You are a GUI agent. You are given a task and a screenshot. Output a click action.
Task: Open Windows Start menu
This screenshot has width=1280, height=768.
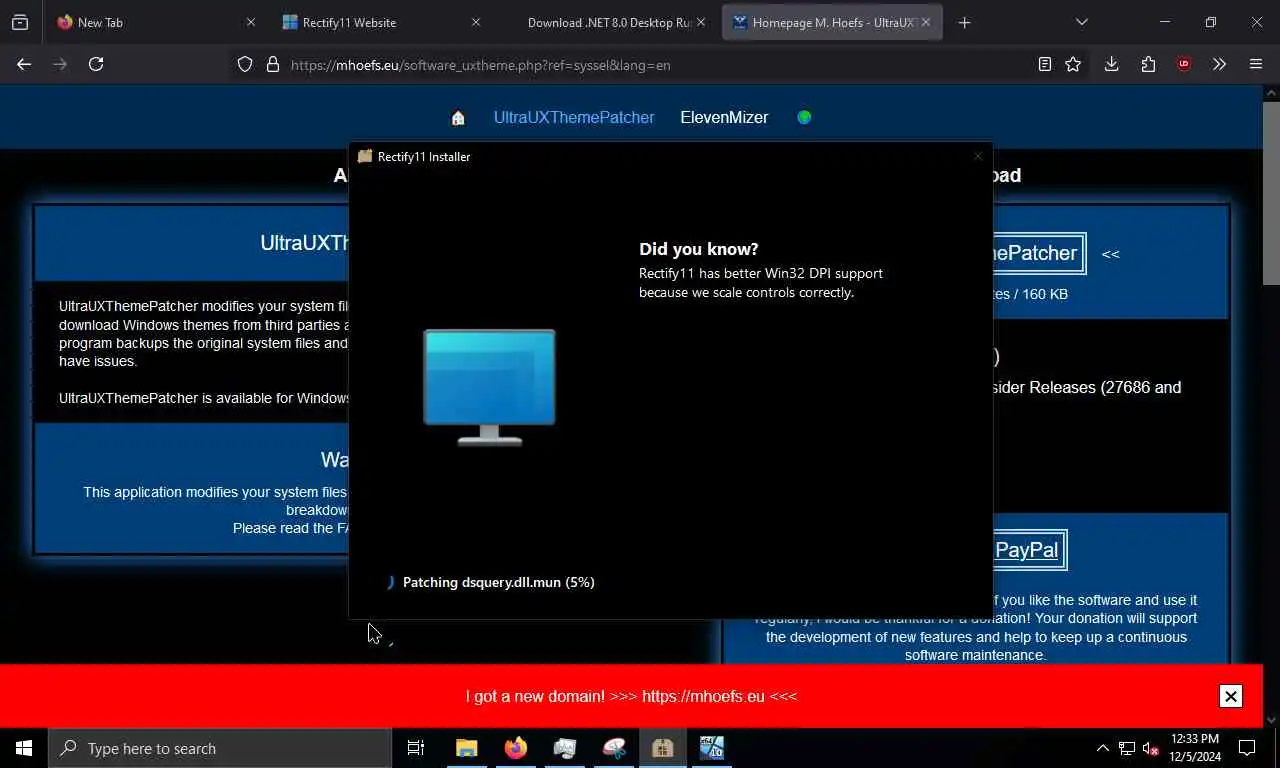(24, 748)
